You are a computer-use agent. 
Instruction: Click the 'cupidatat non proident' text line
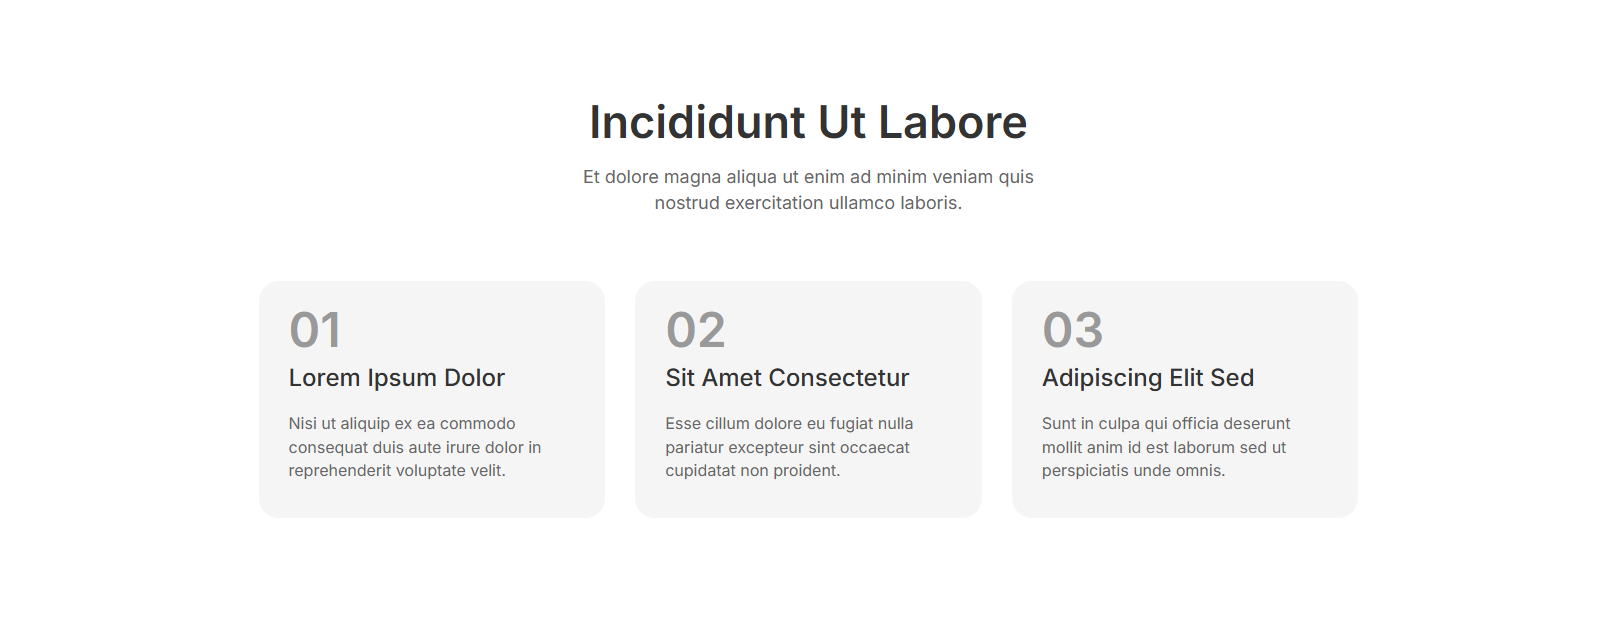pos(753,471)
